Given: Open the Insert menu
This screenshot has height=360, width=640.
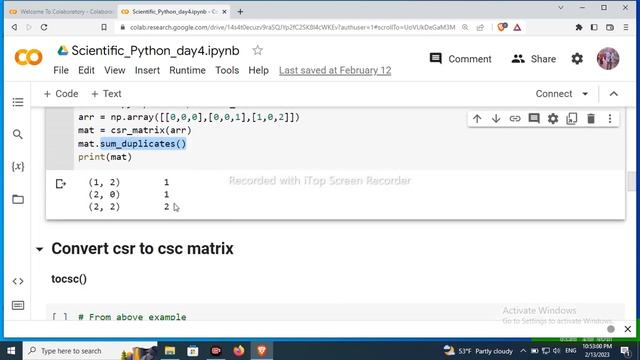Looking at the screenshot, I should (147, 70).
